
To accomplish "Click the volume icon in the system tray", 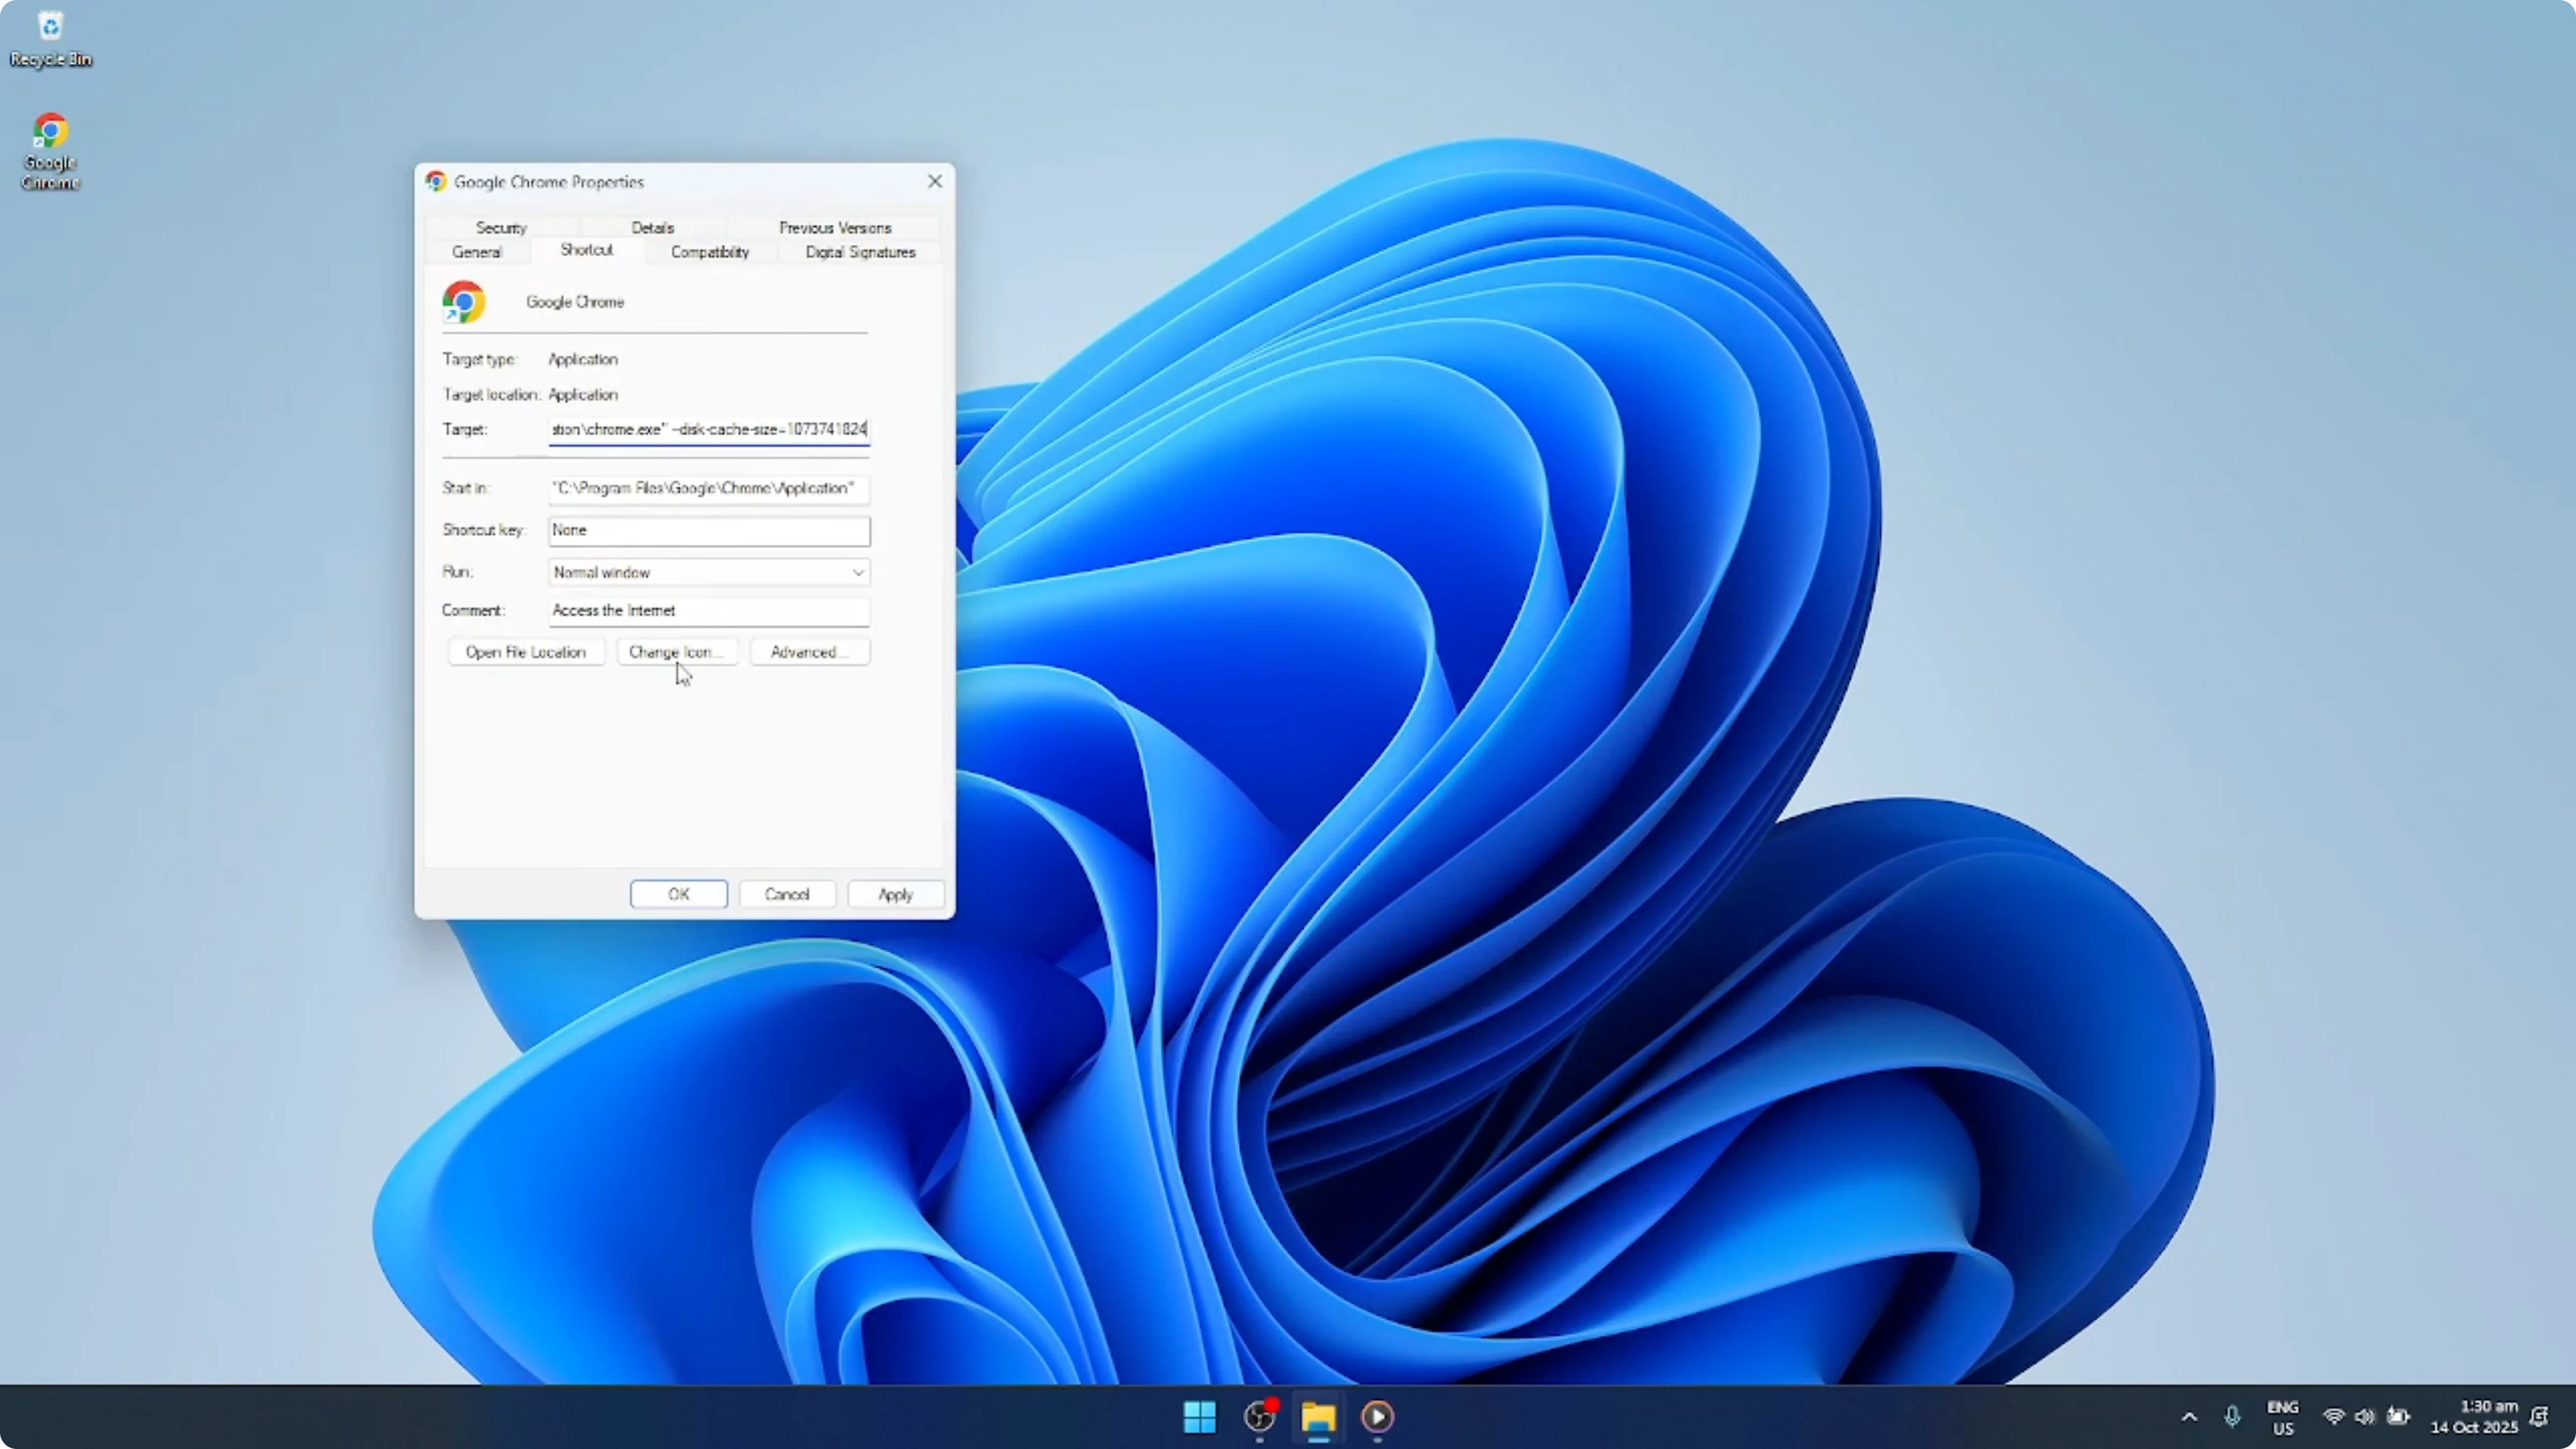I will tap(2364, 1416).
